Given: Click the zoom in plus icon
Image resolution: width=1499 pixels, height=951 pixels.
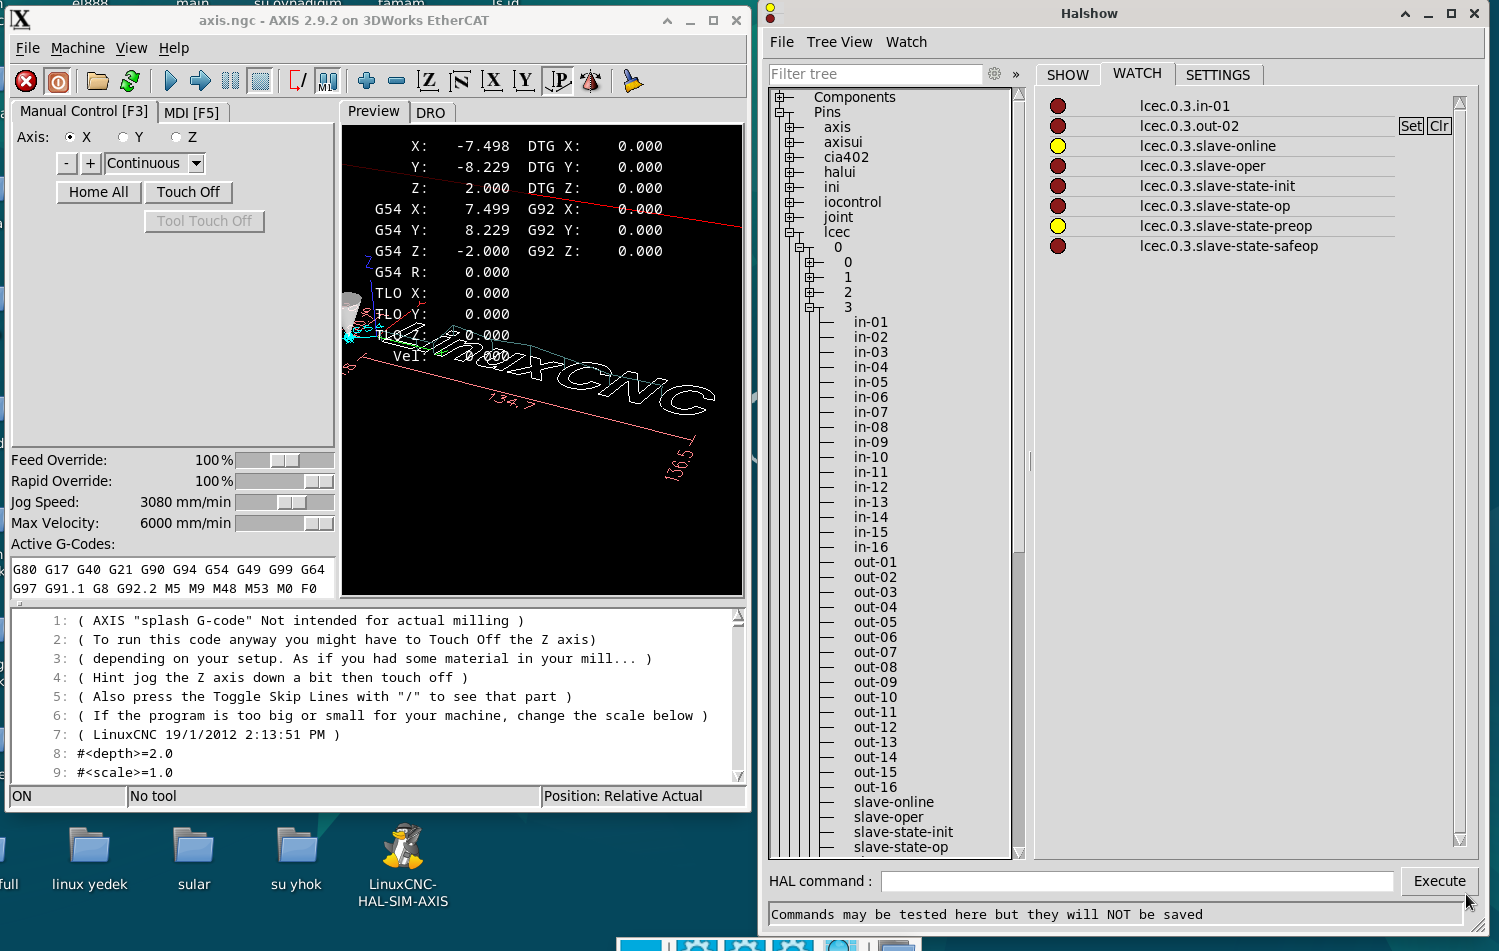Looking at the screenshot, I should 366,82.
